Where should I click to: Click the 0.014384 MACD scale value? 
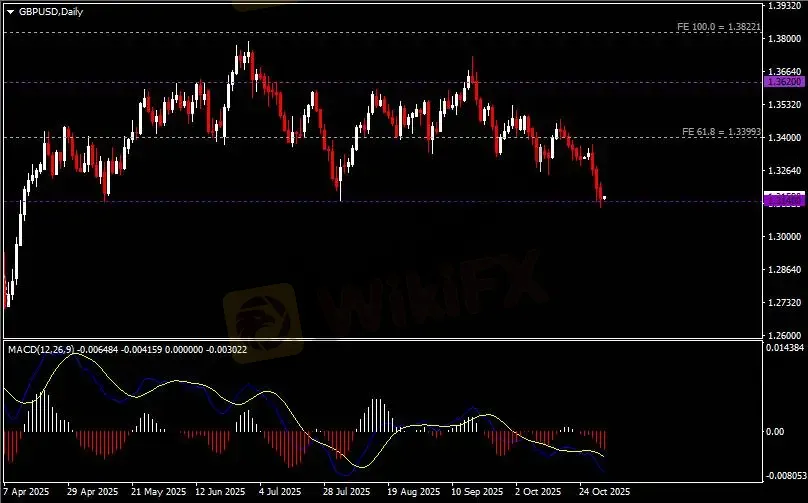point(785,348)
